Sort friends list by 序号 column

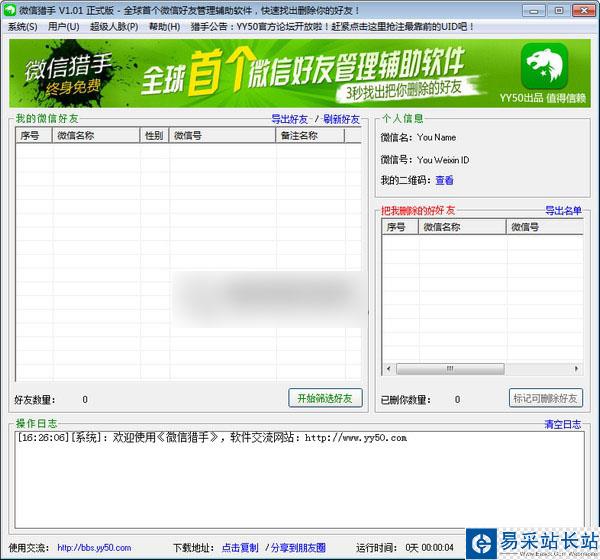[34, 136]
